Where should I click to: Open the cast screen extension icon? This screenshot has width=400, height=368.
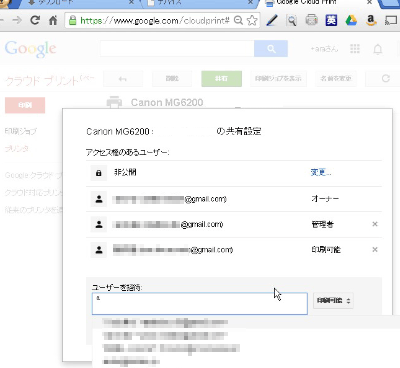[x=391, y=21]
